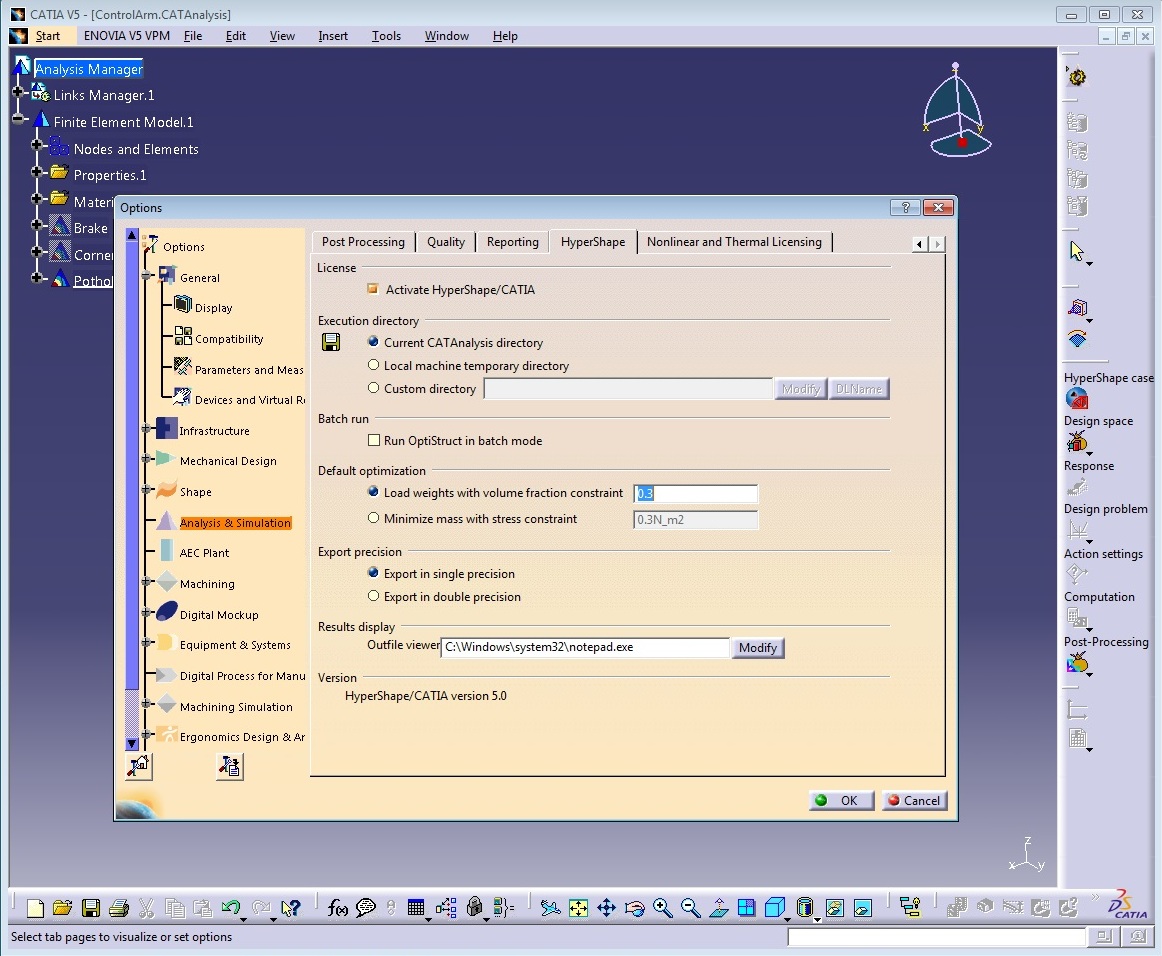The image size is (1162, 956).
Task: Click the workbench gear icon at top right
Action: click(1077, 77)
